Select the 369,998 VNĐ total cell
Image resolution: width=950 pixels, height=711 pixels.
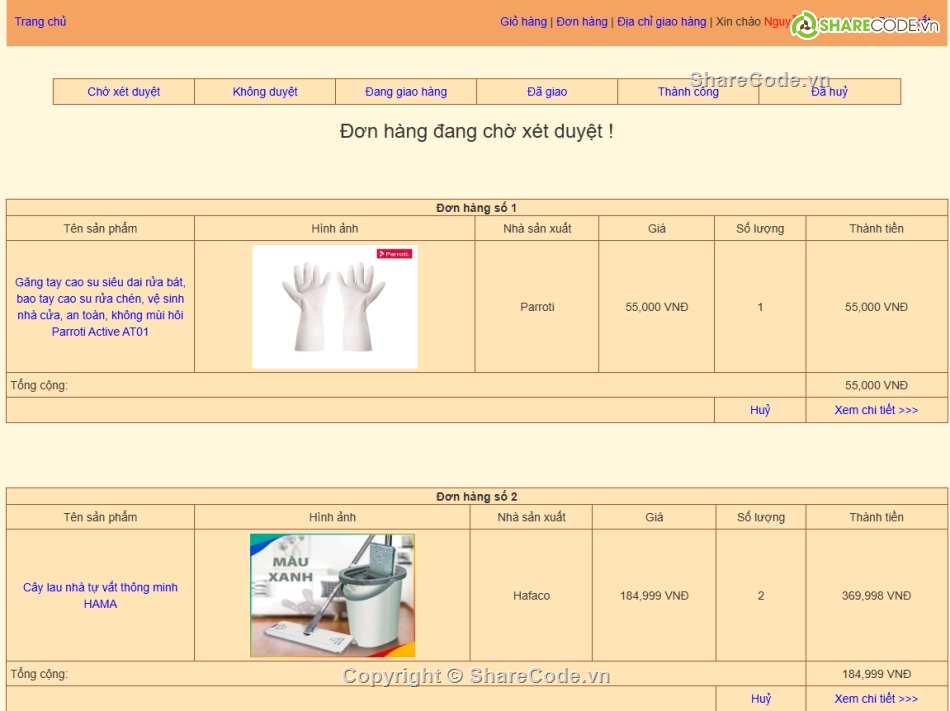[x=876, y=595]
